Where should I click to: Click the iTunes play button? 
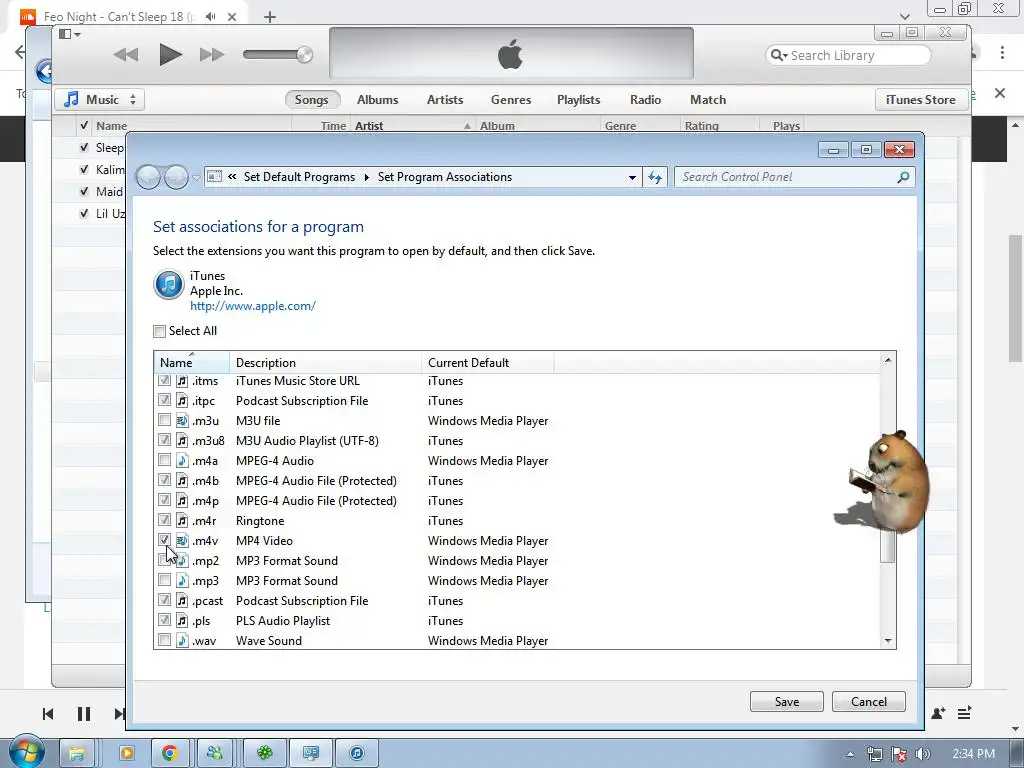coord(170,55)
